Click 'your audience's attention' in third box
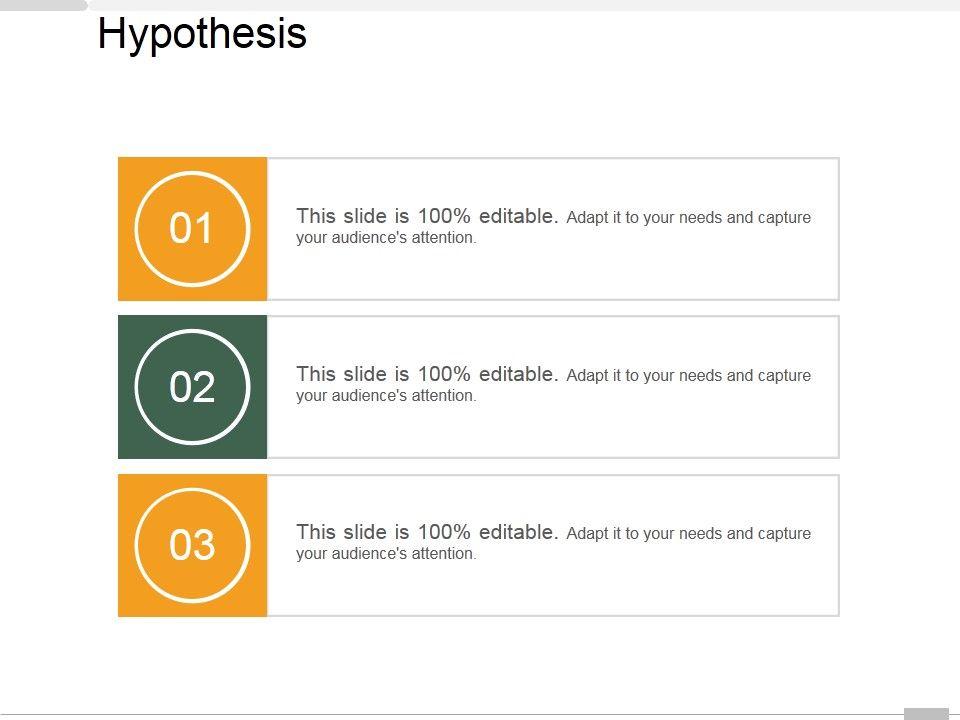The width and height of the screenshot is (960, 720). point(386,554)
